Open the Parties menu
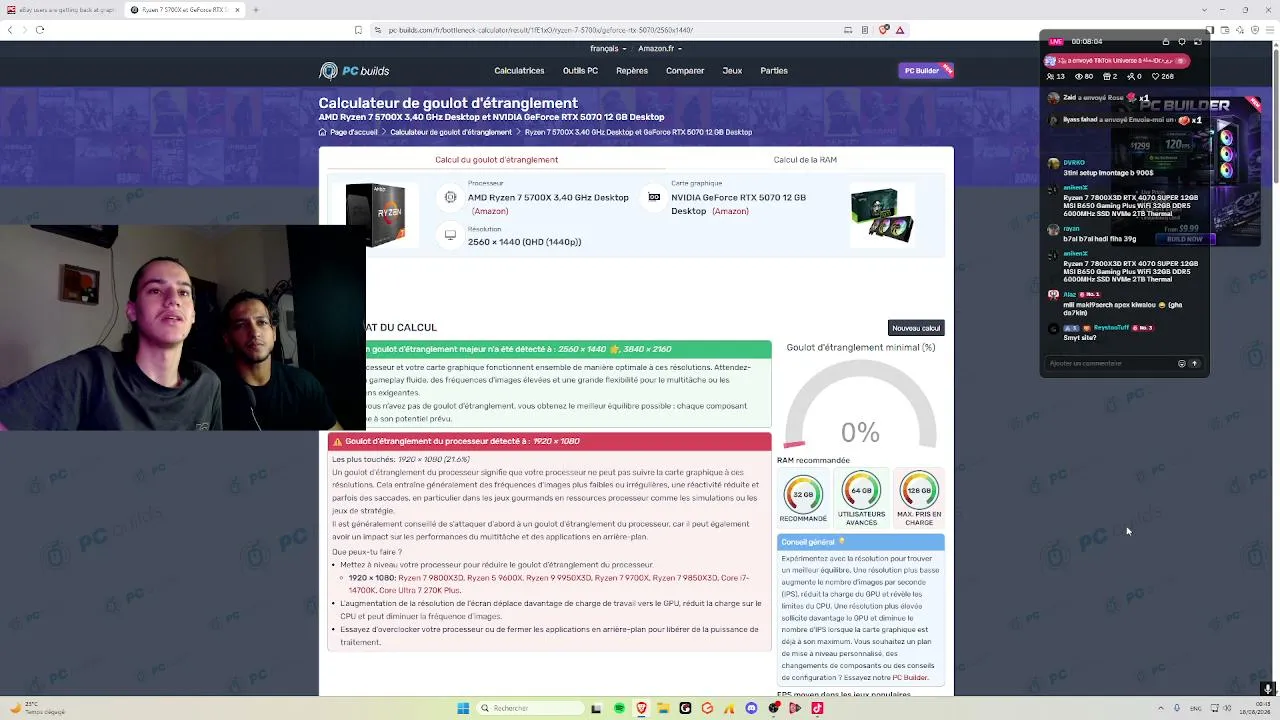The height and width of the screenshot is (720, 1280). tap(774, 71)
